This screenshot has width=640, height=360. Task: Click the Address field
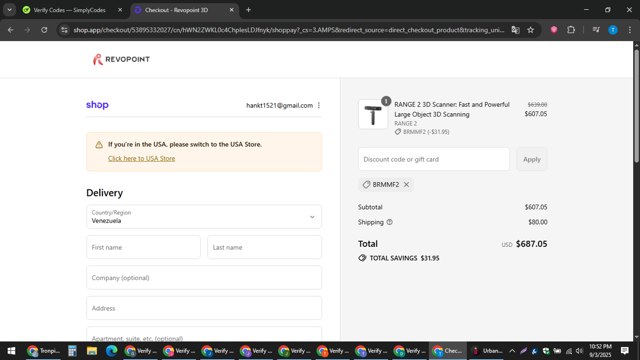click(204, 308)
